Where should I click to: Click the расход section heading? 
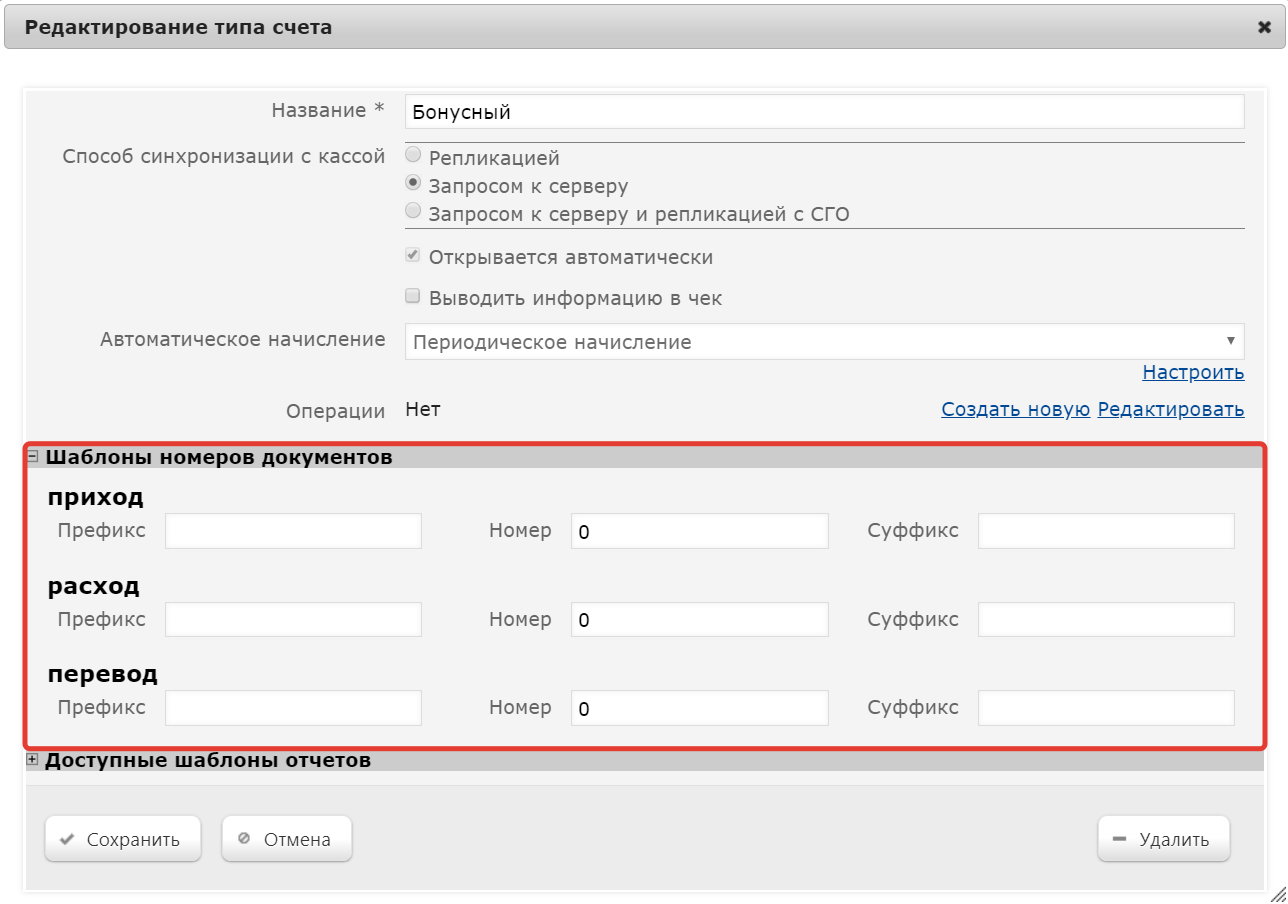point(94,585)
